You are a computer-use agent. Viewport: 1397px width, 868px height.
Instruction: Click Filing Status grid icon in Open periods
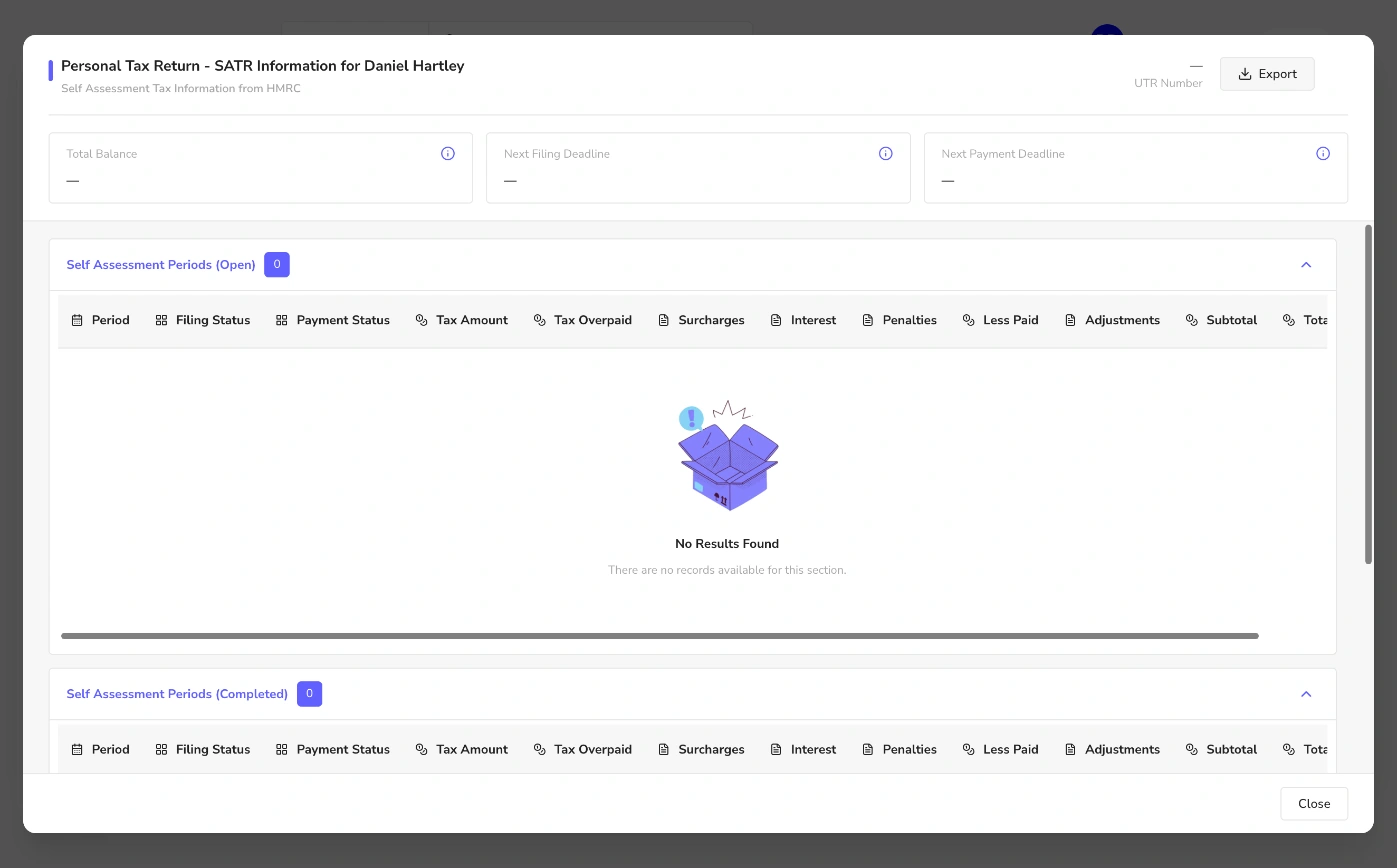161,320
